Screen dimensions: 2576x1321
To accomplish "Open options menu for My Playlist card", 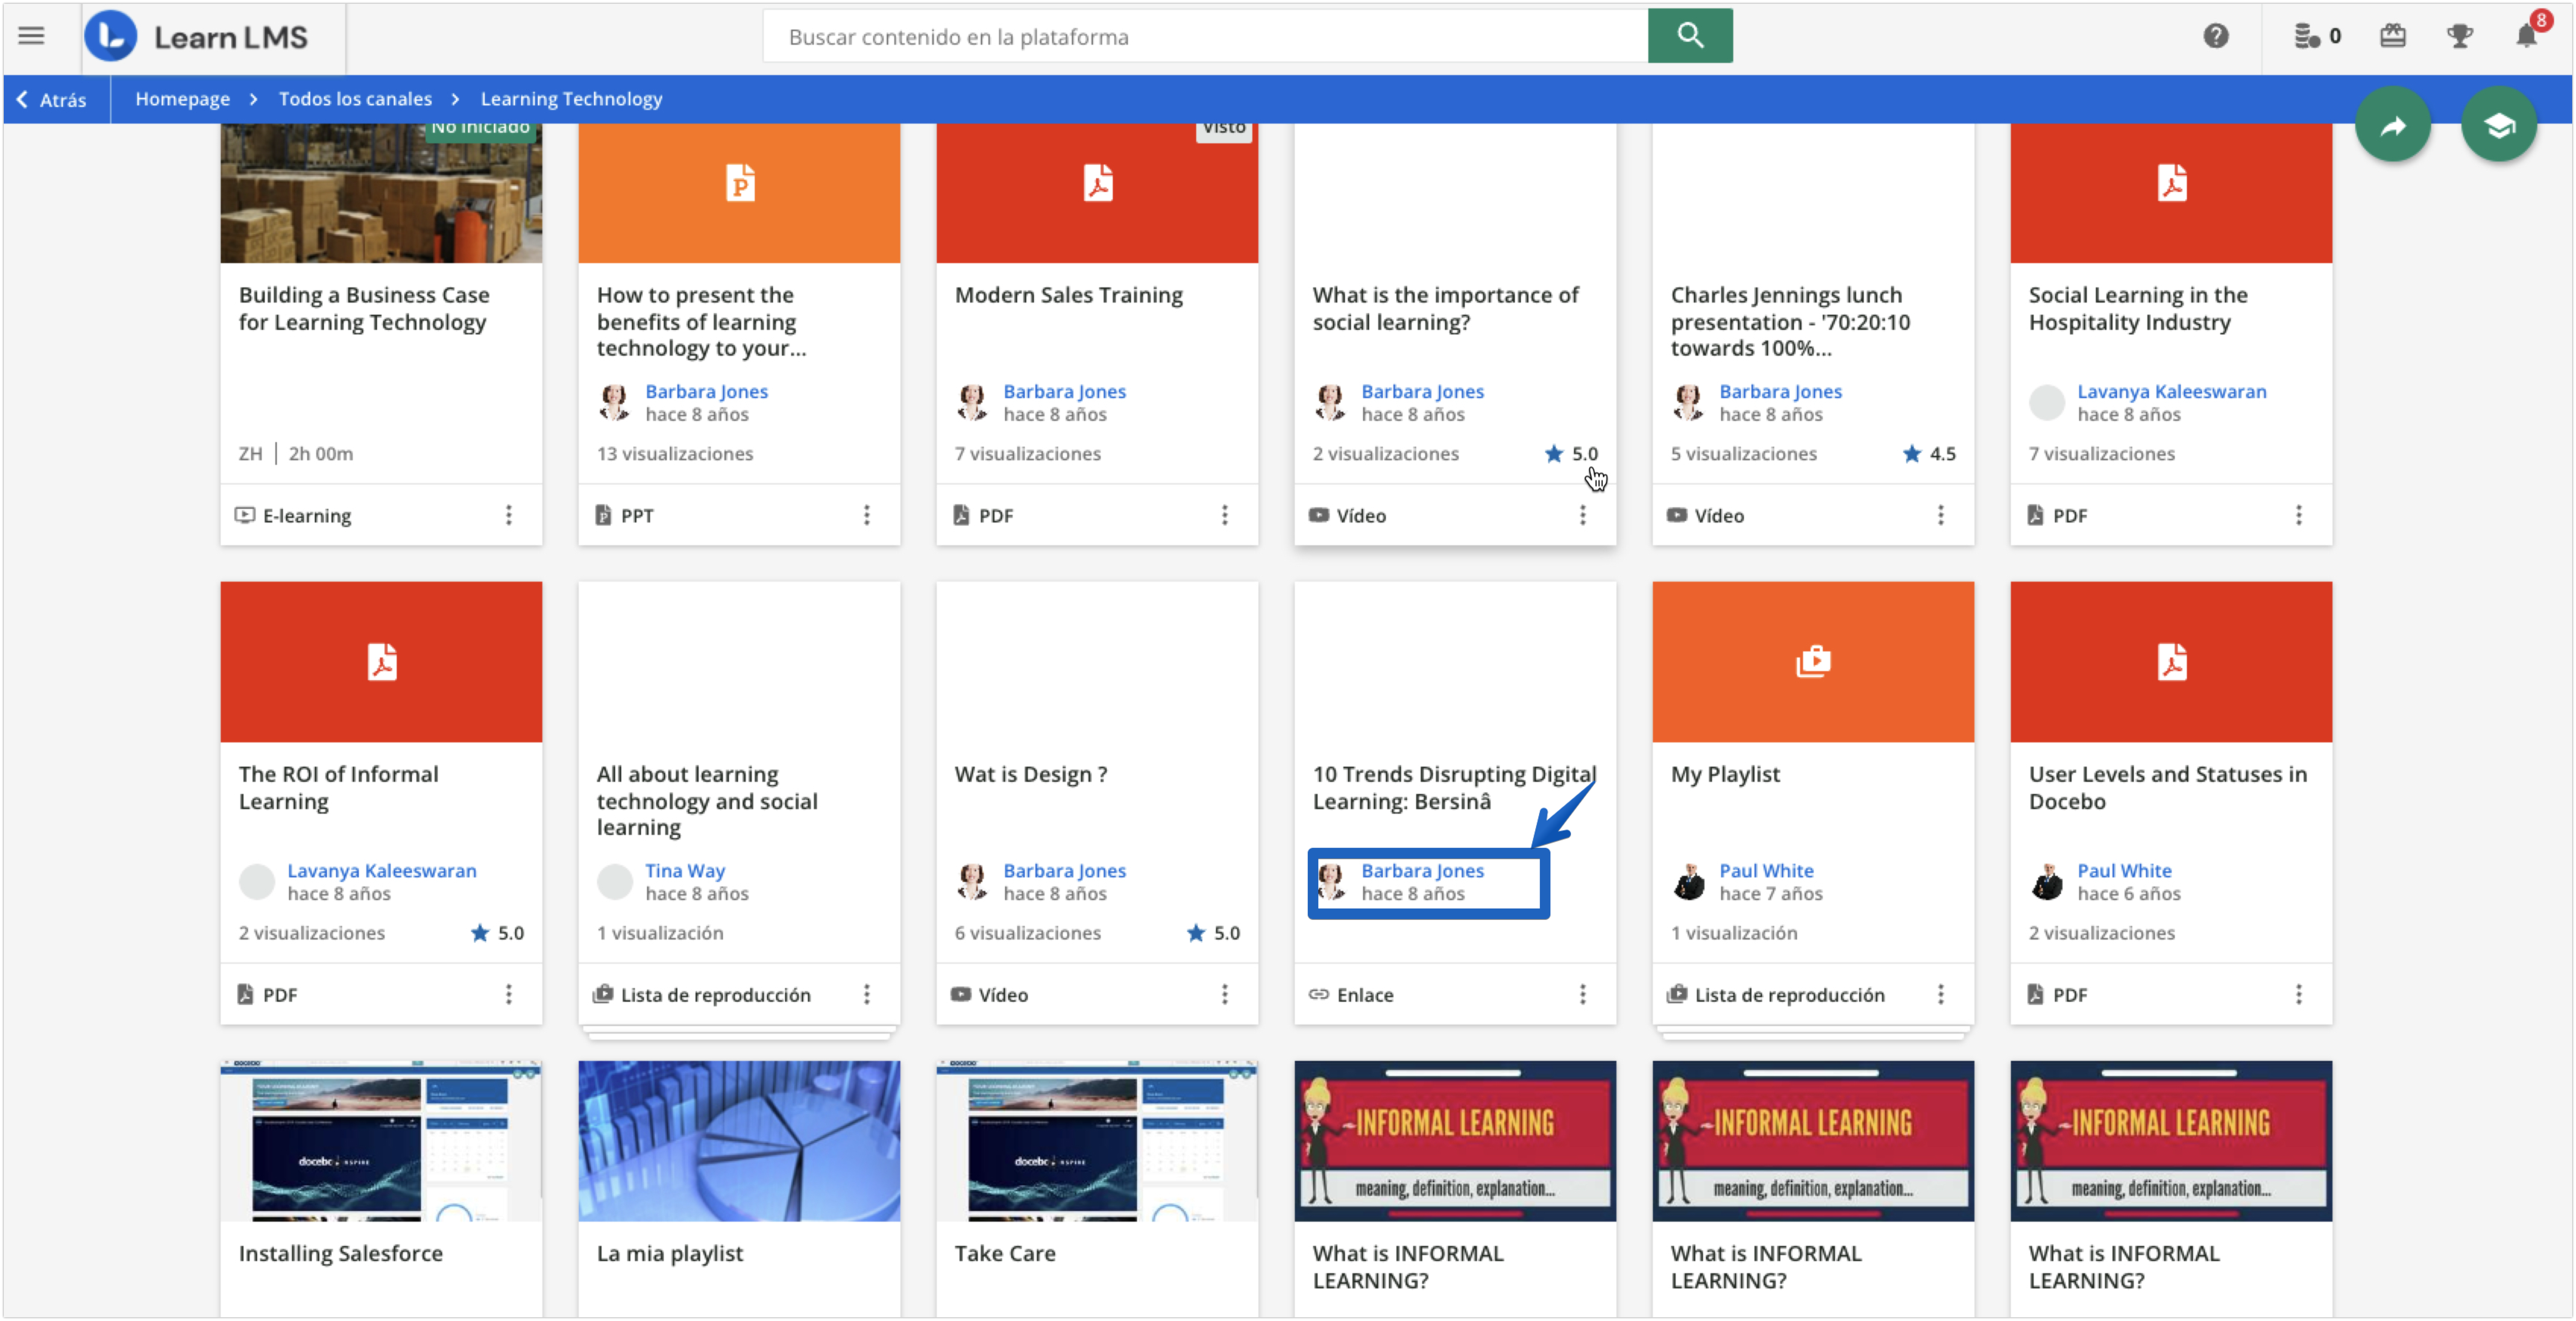I will pyautogui.click(x=1941, y=994).
